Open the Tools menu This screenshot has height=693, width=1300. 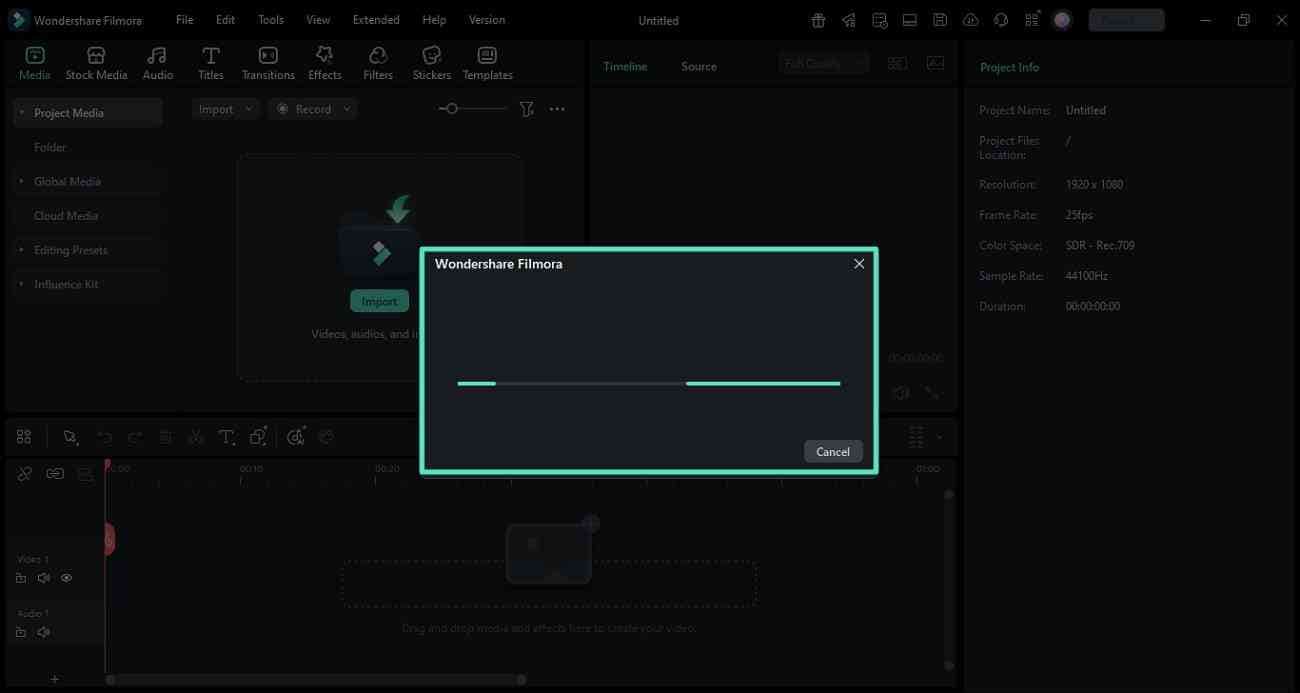click(271, 20)
